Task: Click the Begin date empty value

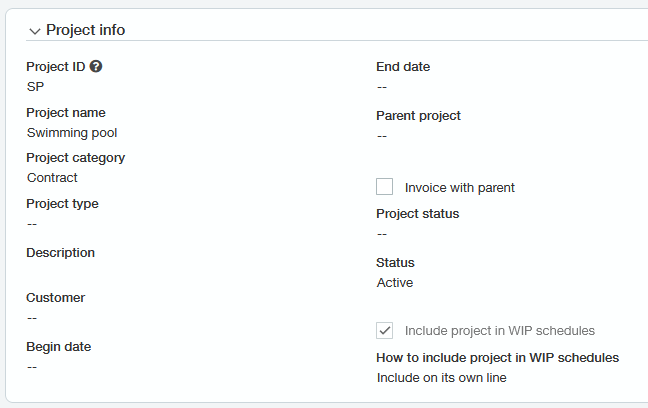Action: pos(32,367)
